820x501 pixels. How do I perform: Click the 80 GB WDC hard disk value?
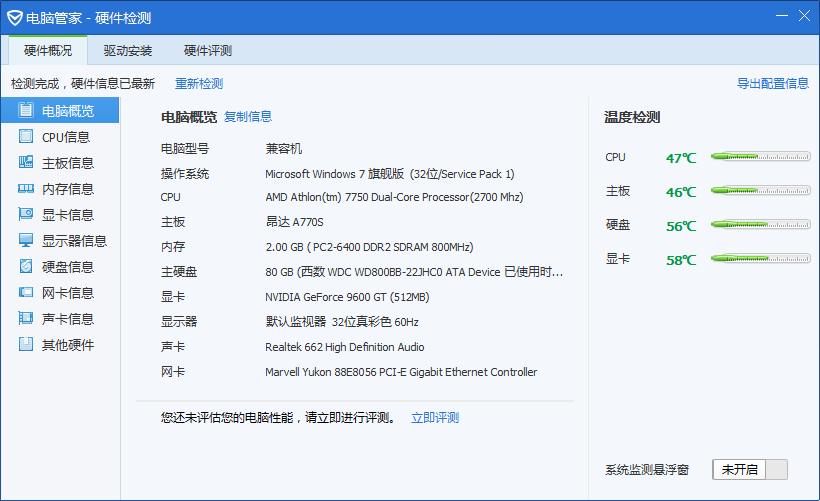[414, 272]
